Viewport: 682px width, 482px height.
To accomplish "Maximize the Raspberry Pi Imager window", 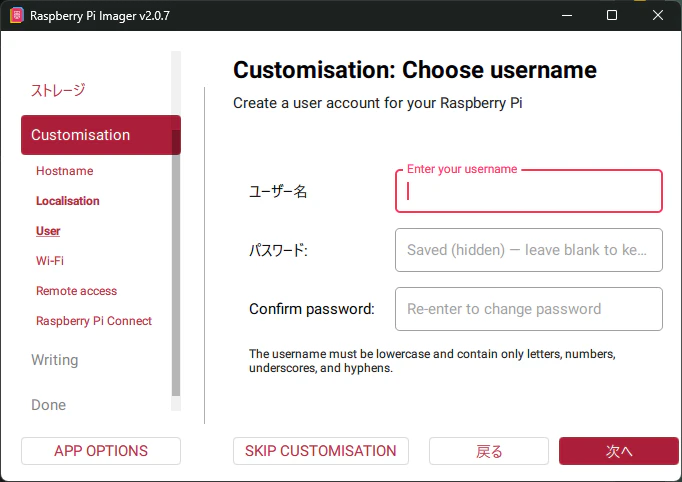I will click(612, 15).
